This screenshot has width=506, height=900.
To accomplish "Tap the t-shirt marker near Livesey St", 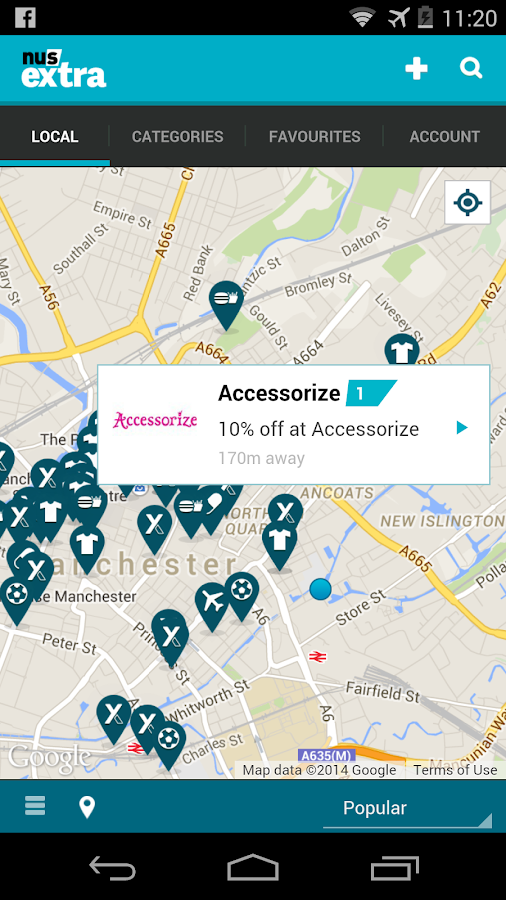I will (x=402, y=350).
